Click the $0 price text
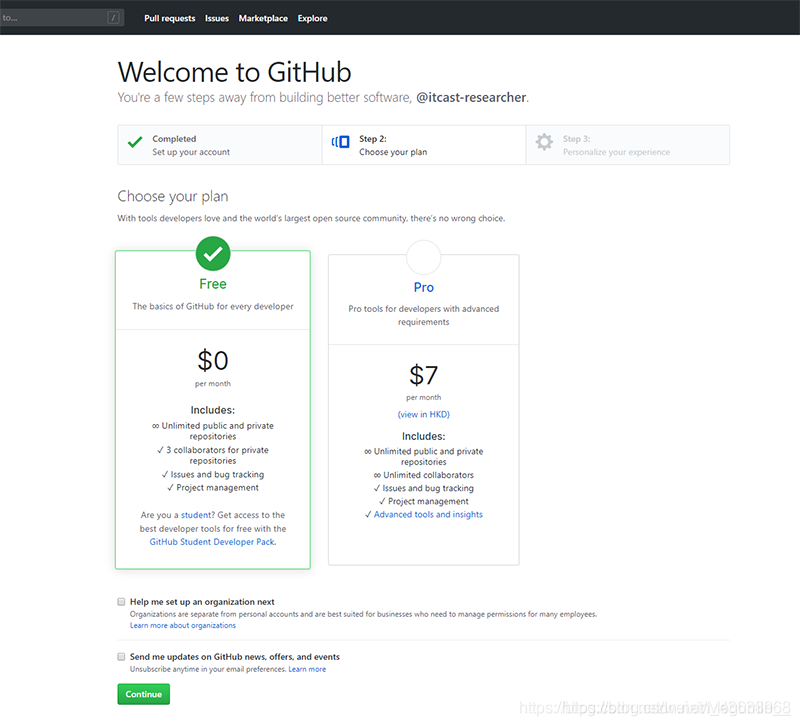 click(213, 361)
